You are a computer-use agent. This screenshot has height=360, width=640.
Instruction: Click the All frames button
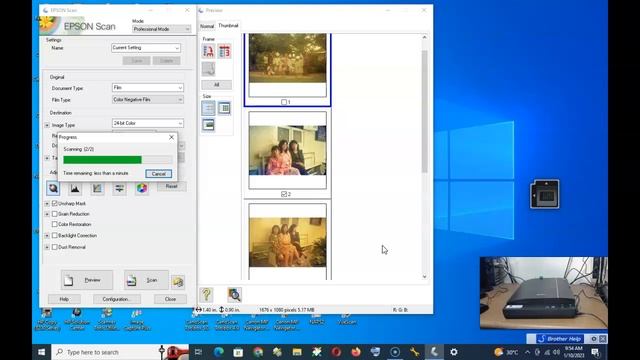pyautogui.click(x=217, y=85)
